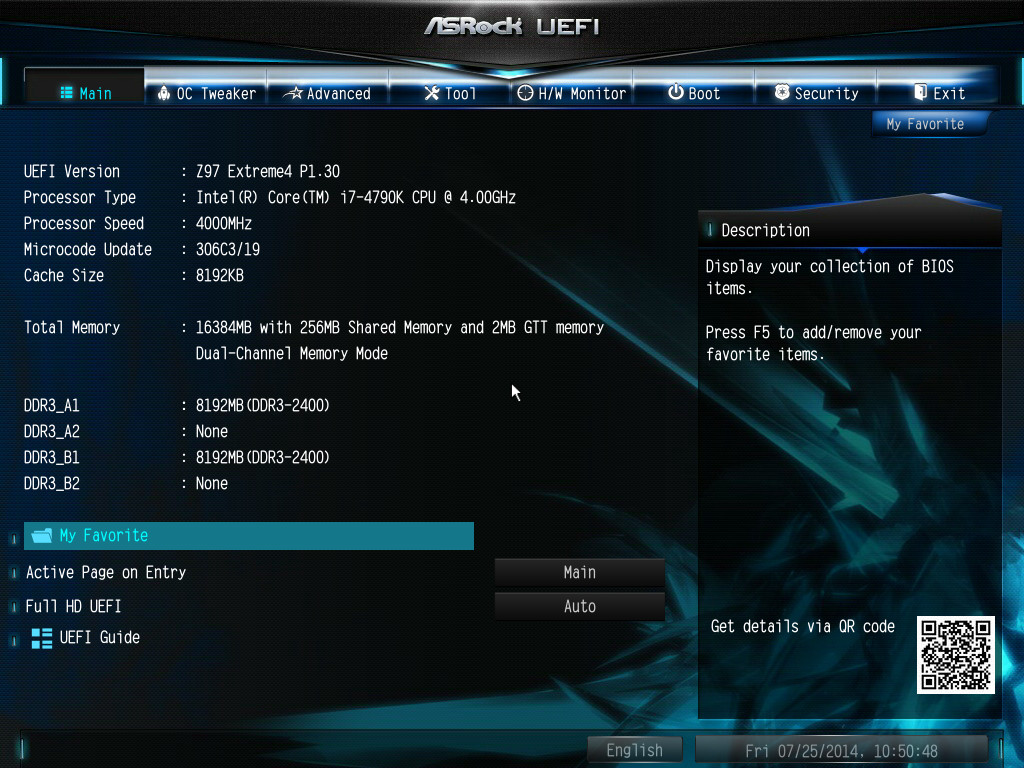This screenshot has width=1024, height=768.
Task: Click the Dual-Channel Memory Mode text
Action: click(x=291, y=353)
